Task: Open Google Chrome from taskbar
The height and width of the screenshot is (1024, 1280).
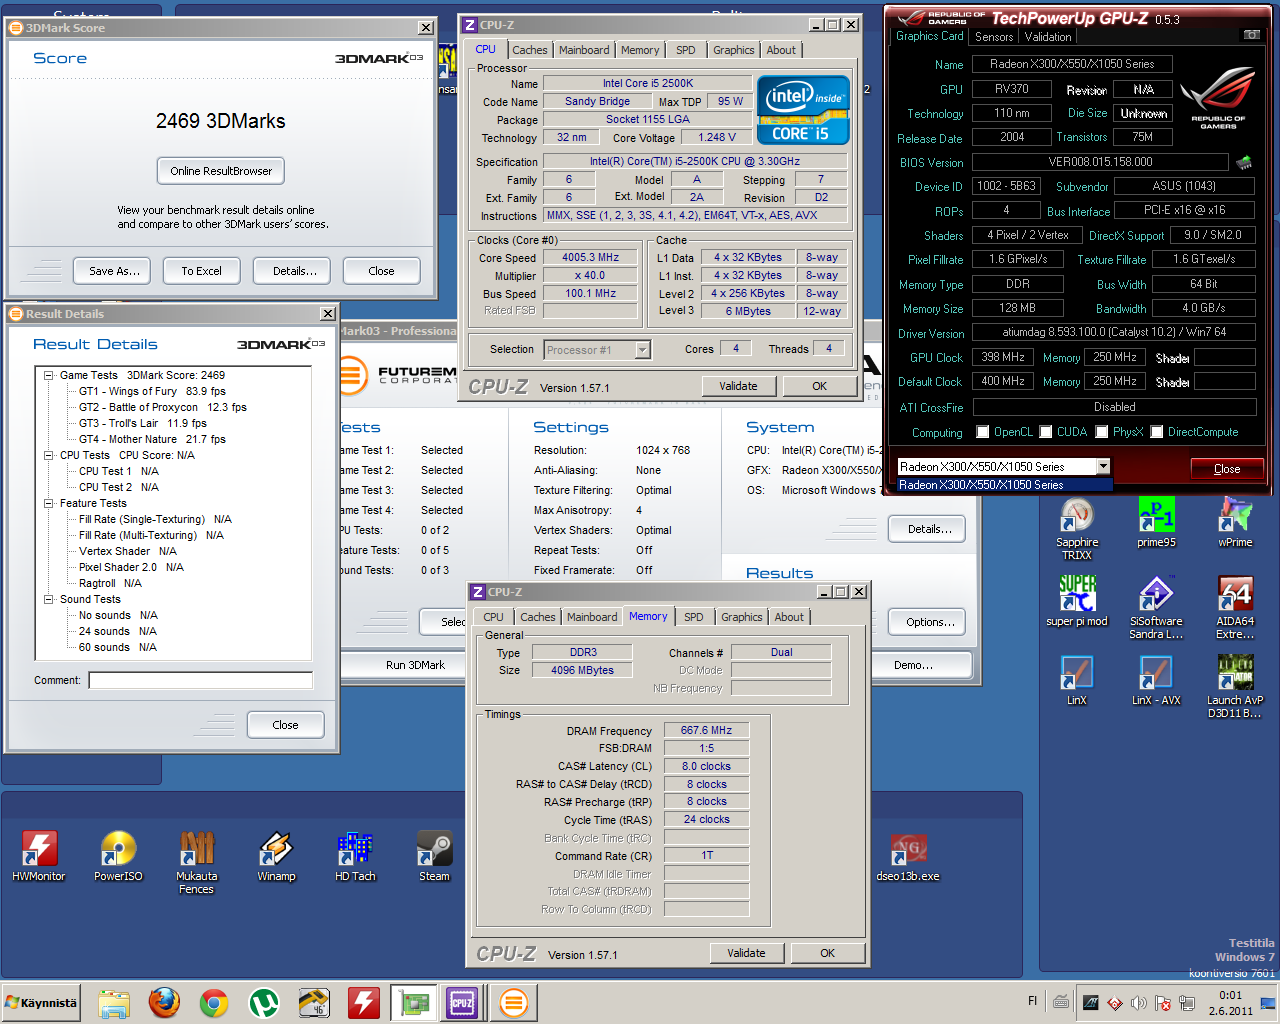Action: (213, 1003)
